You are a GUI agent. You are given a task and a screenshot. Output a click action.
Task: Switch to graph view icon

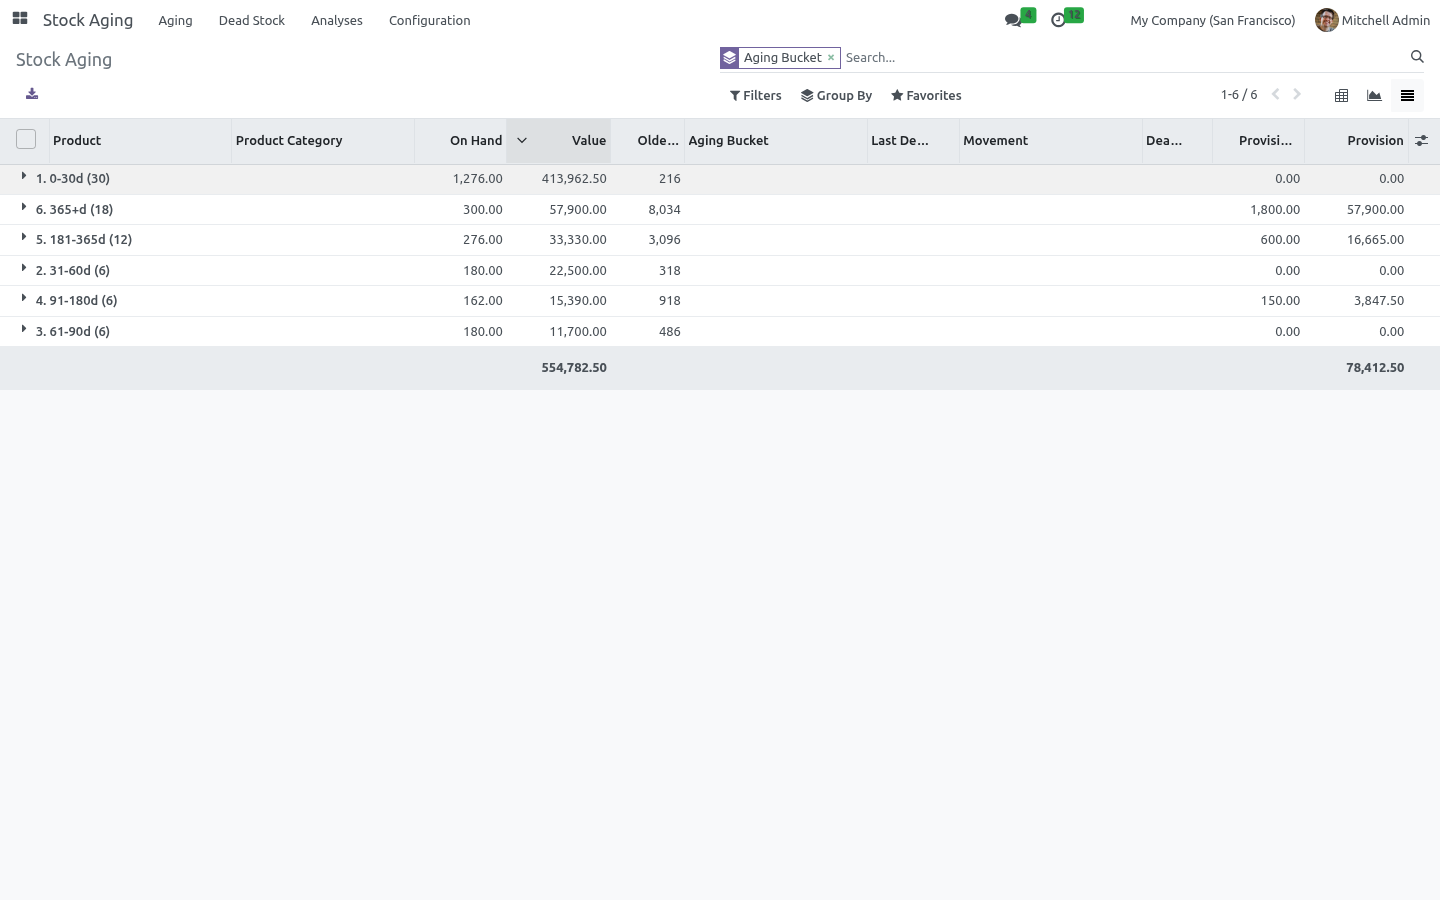pos(1374,96)
